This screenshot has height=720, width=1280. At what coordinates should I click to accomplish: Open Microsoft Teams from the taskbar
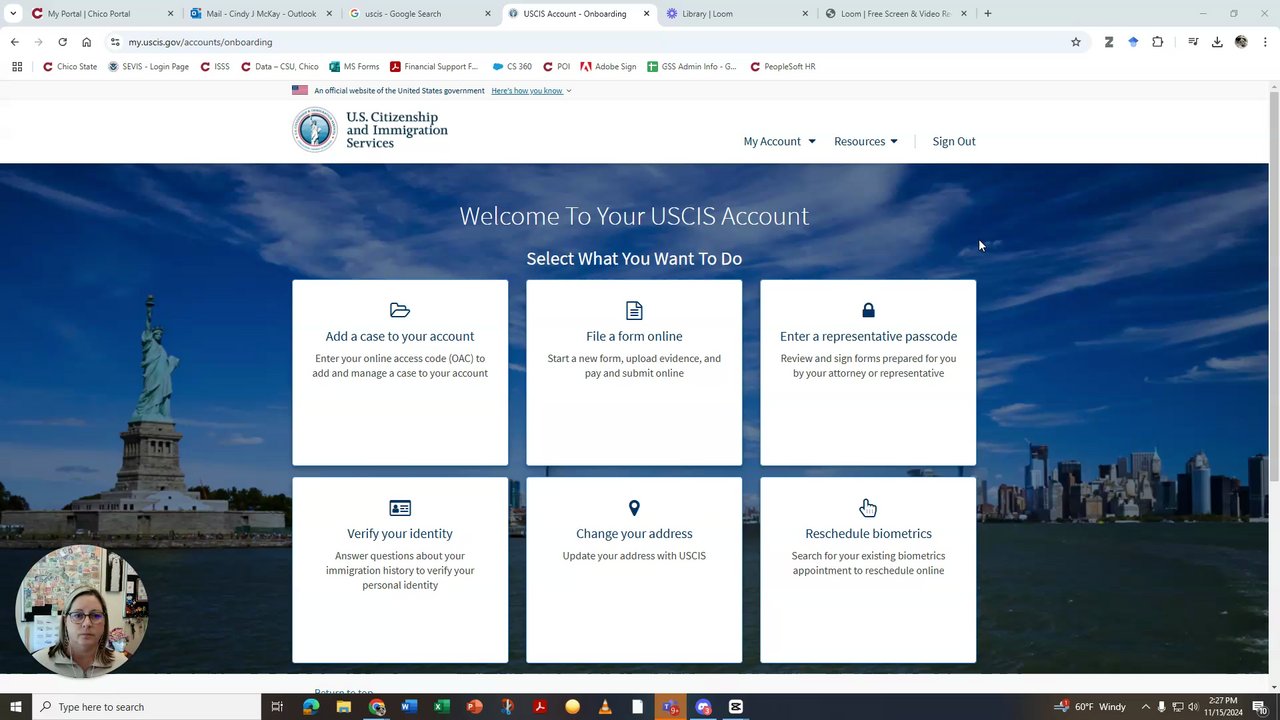point(670,707)
